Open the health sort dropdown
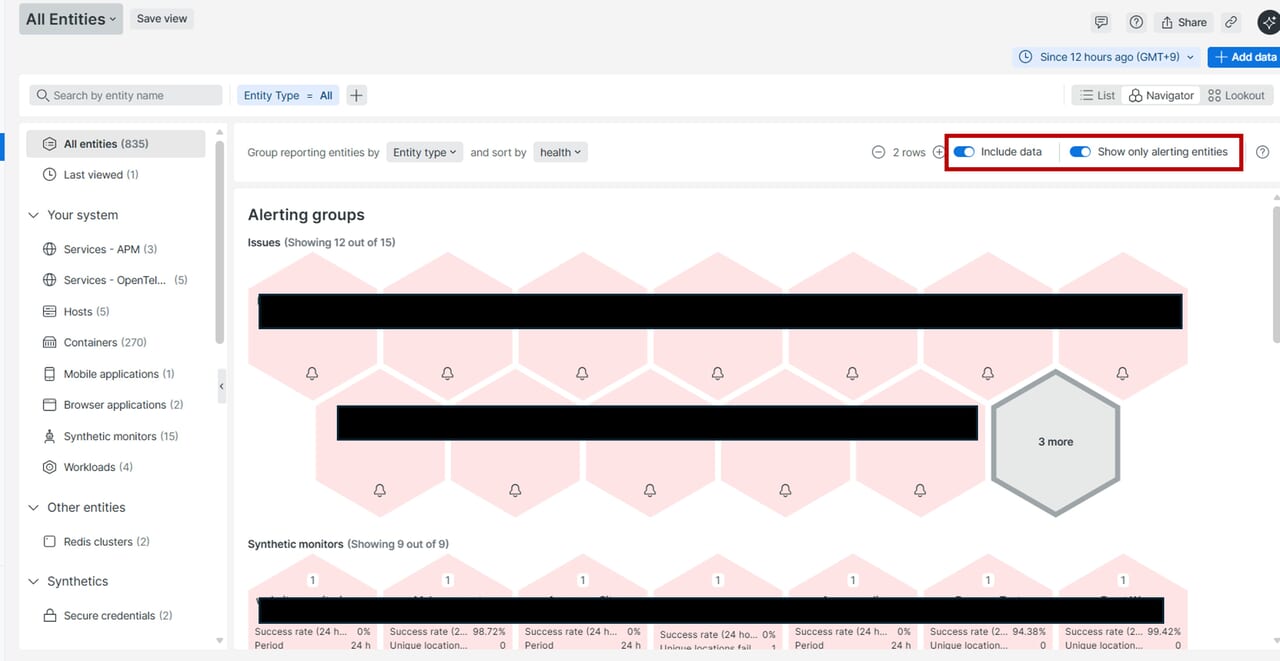The image size is (1280, 661). 560,152
